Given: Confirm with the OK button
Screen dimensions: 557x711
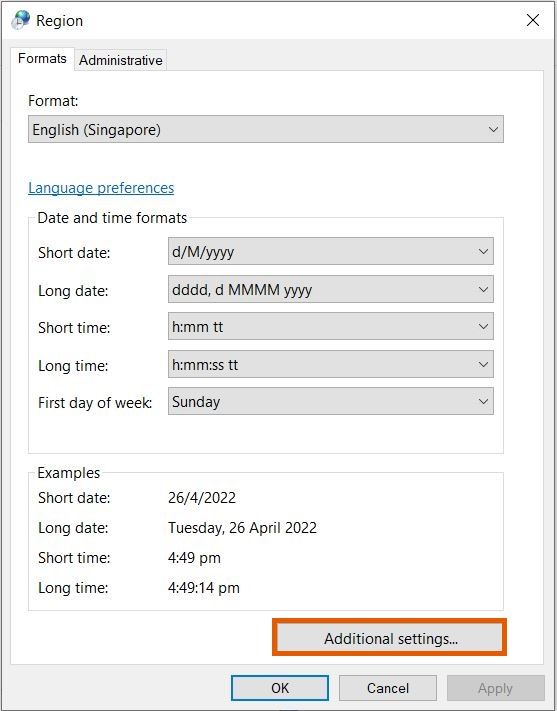Looking at the screenshot, I should [x=280, y=688].
